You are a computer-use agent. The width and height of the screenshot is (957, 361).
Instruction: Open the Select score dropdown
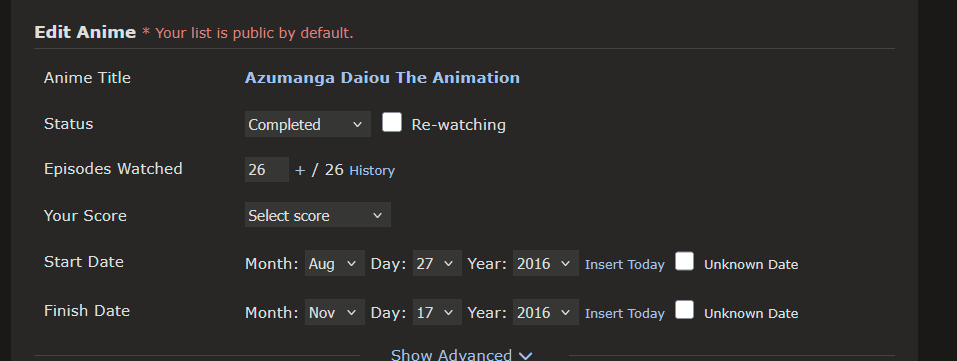(317, 215)
